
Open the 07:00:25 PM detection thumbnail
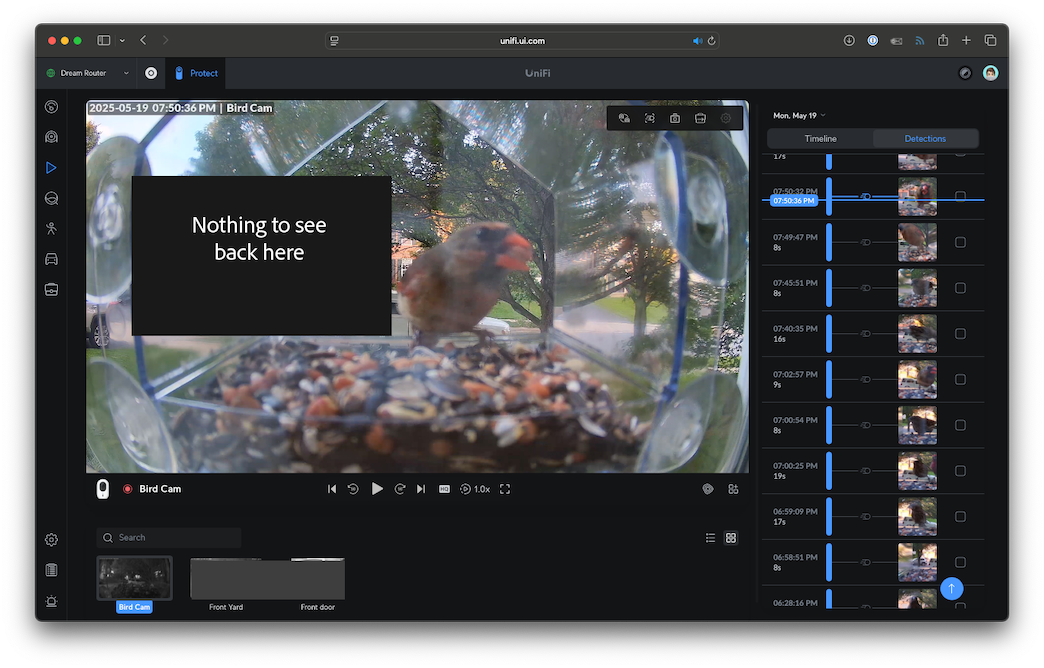[917, 471]
